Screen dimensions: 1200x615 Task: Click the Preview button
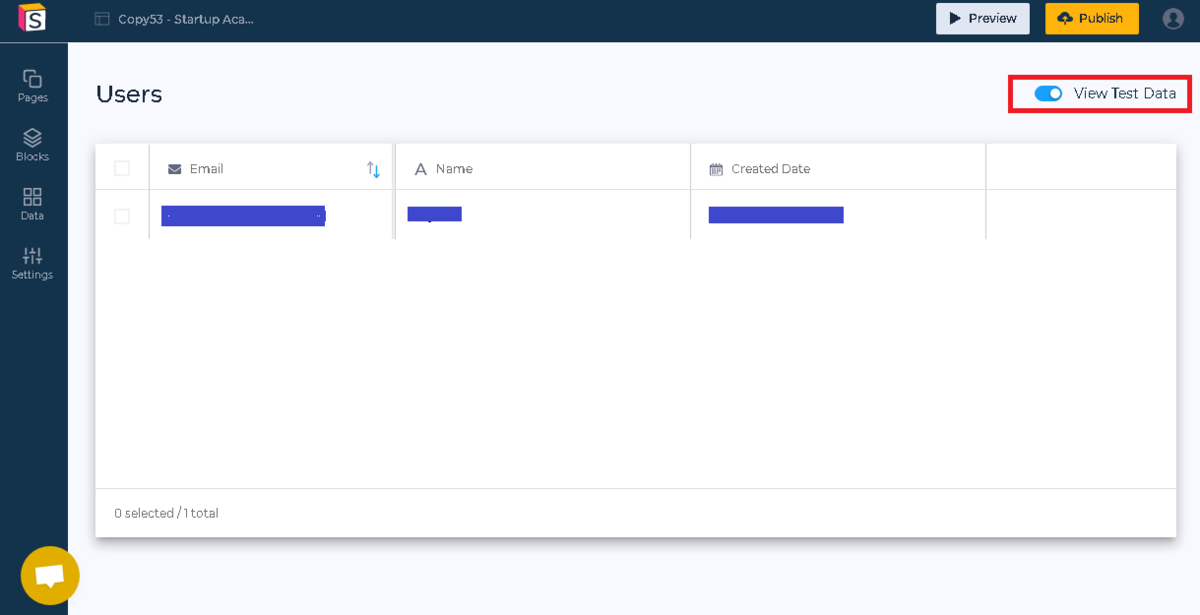tap(982, 18)
